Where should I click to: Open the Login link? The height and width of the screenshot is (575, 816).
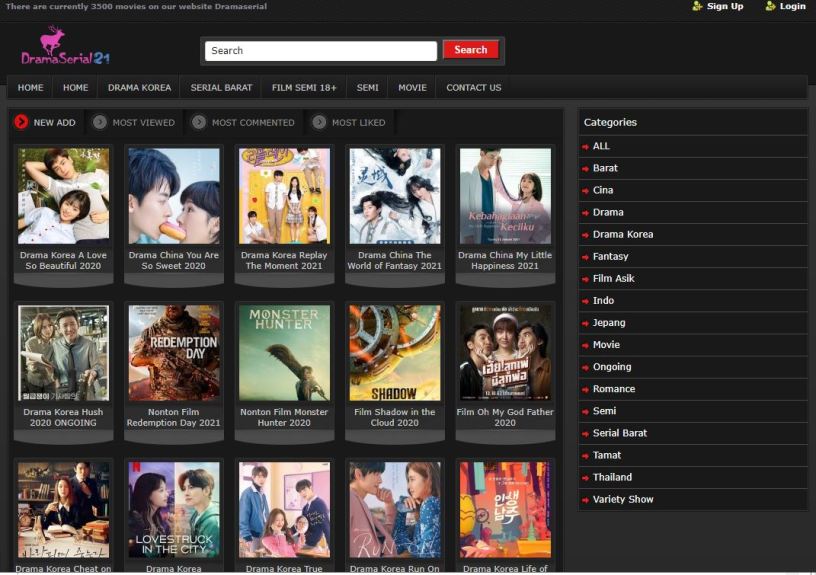tap(792, 6)
